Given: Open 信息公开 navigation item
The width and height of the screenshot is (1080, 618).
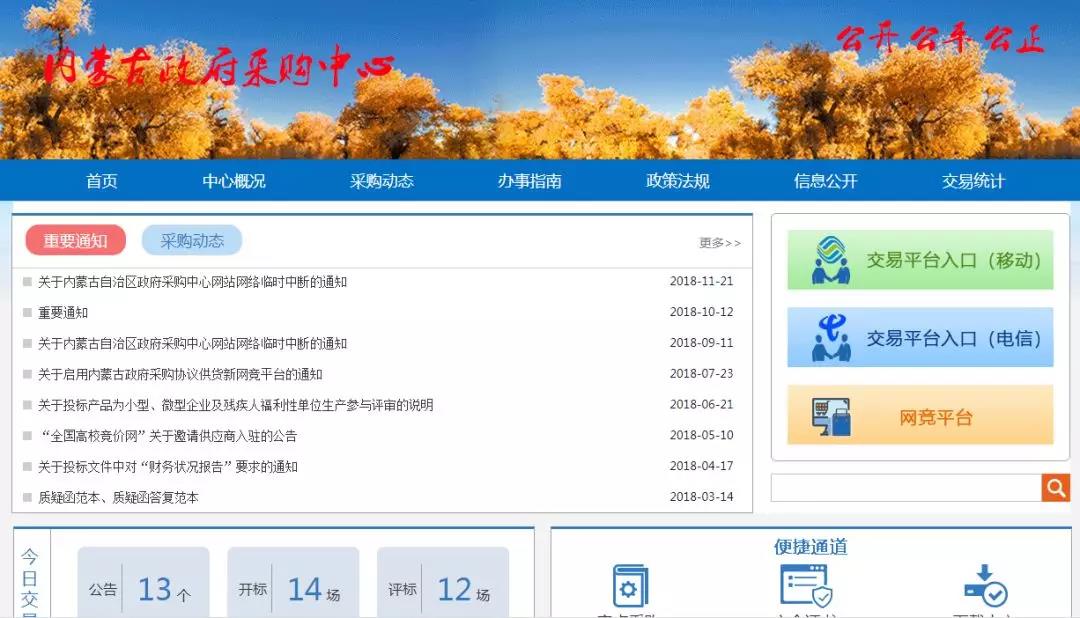Looking at the screenshot, I should 826,181.
